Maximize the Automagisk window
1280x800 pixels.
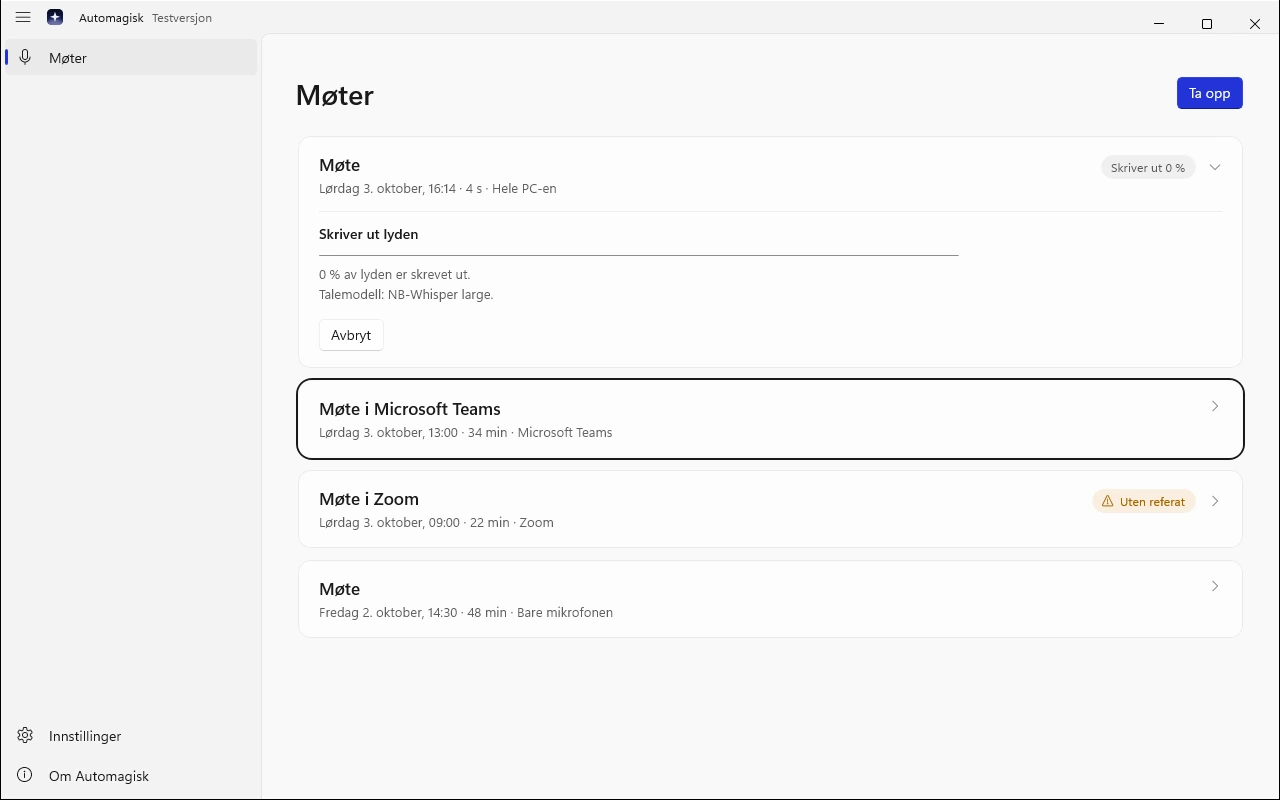pyautogui.click(x=1207, y=24)
